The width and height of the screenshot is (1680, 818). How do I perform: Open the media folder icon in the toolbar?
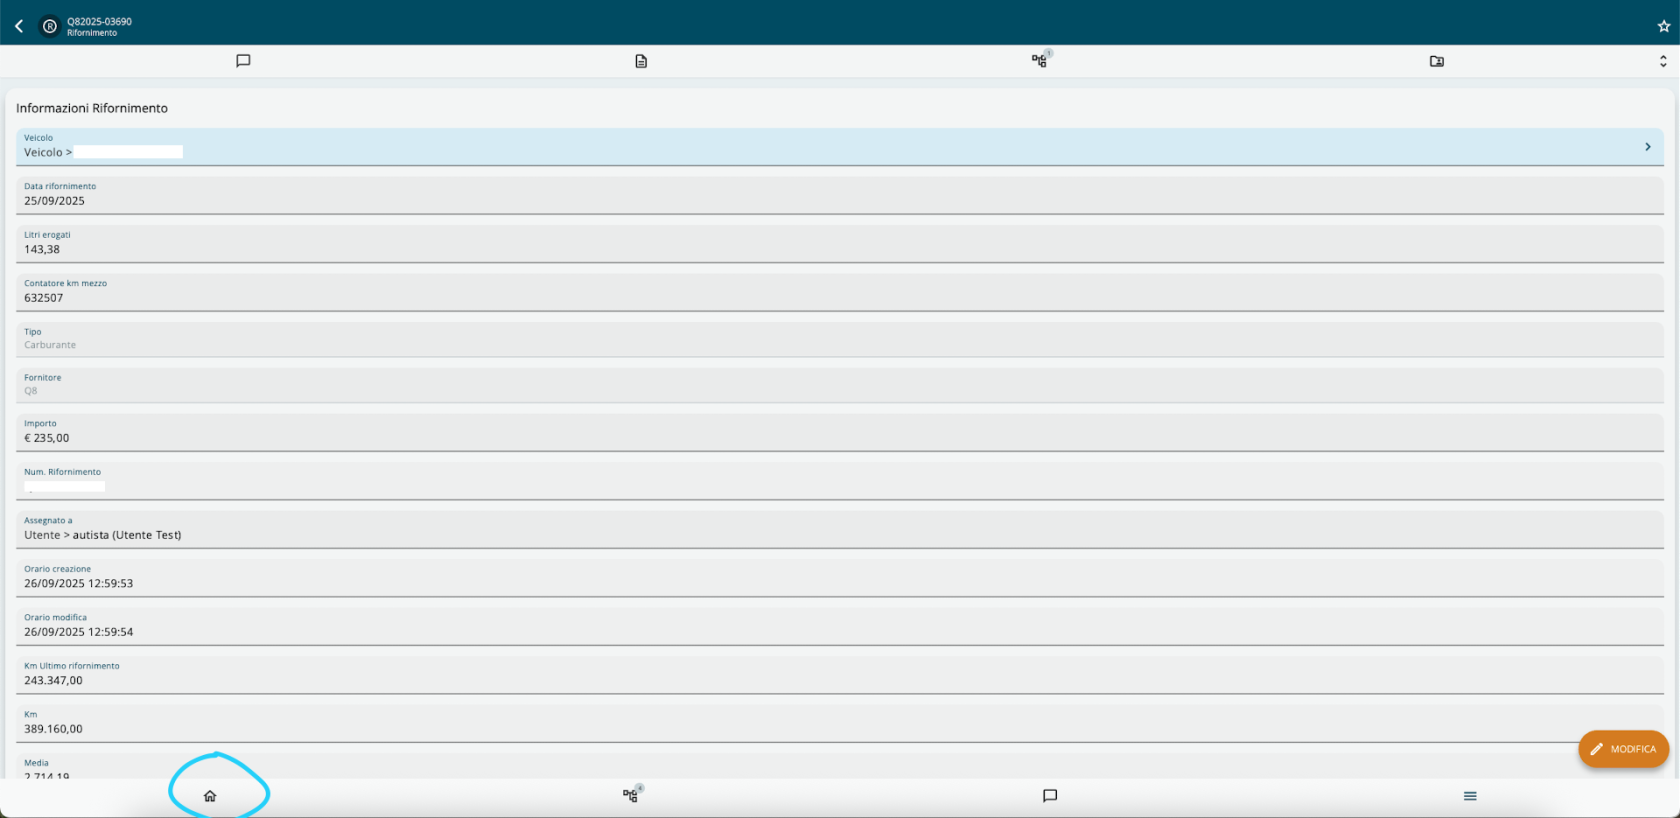pyautogui.click(x=1437, y=61)
